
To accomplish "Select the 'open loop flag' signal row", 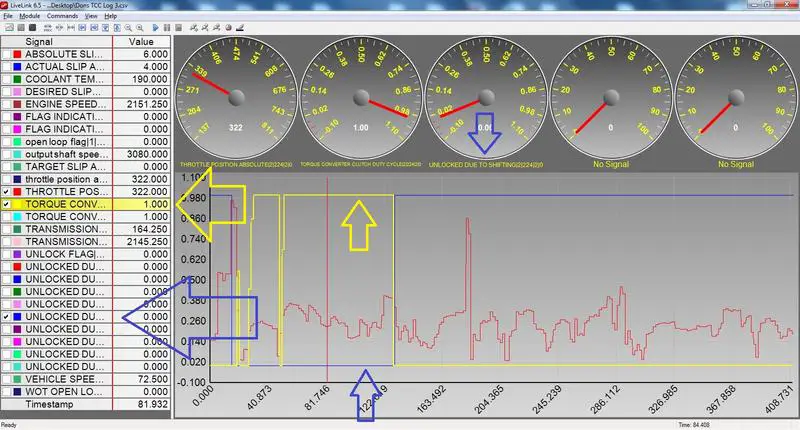I will coord(85,142).
